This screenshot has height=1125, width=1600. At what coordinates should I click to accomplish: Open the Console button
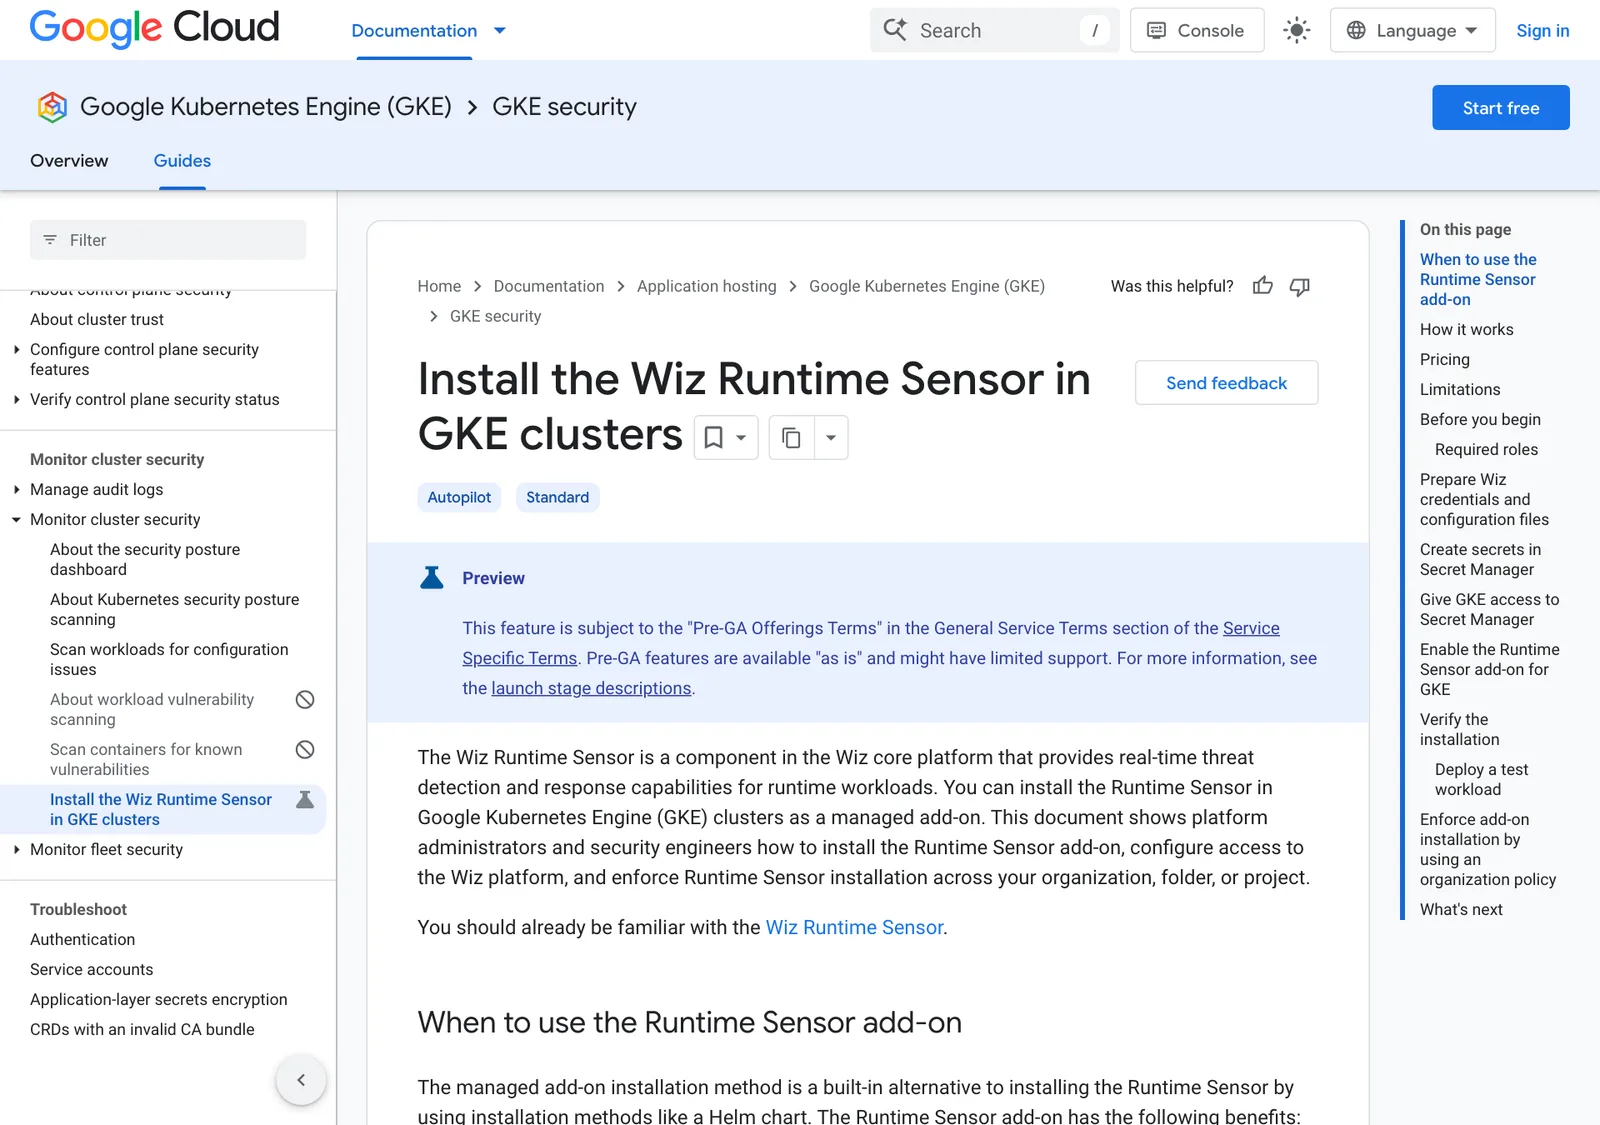point(1196,30)
